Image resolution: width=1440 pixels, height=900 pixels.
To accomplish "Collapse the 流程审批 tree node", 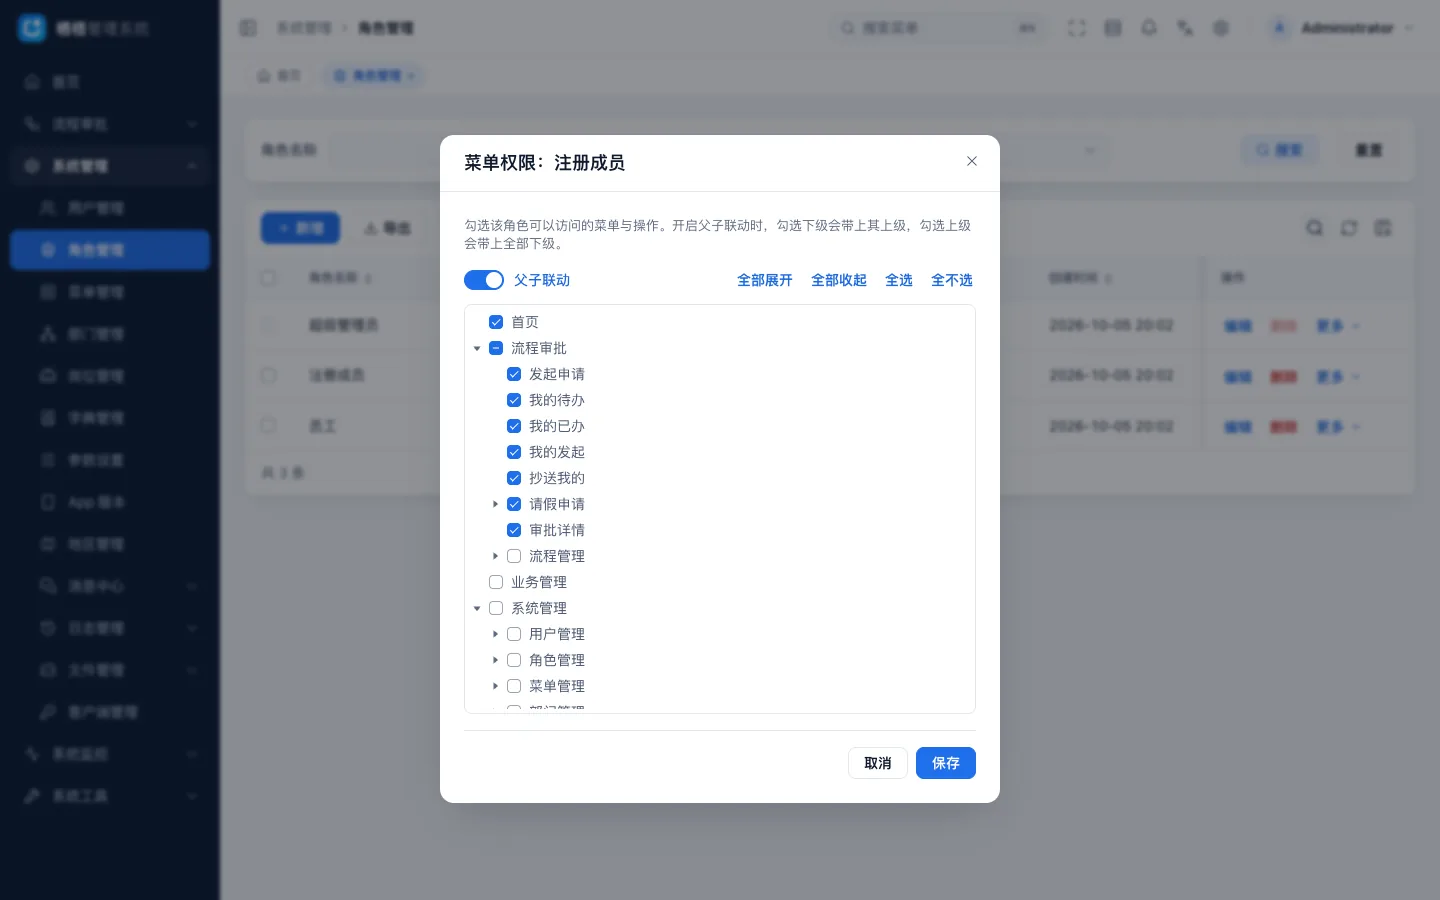I will tap(477, 348).
